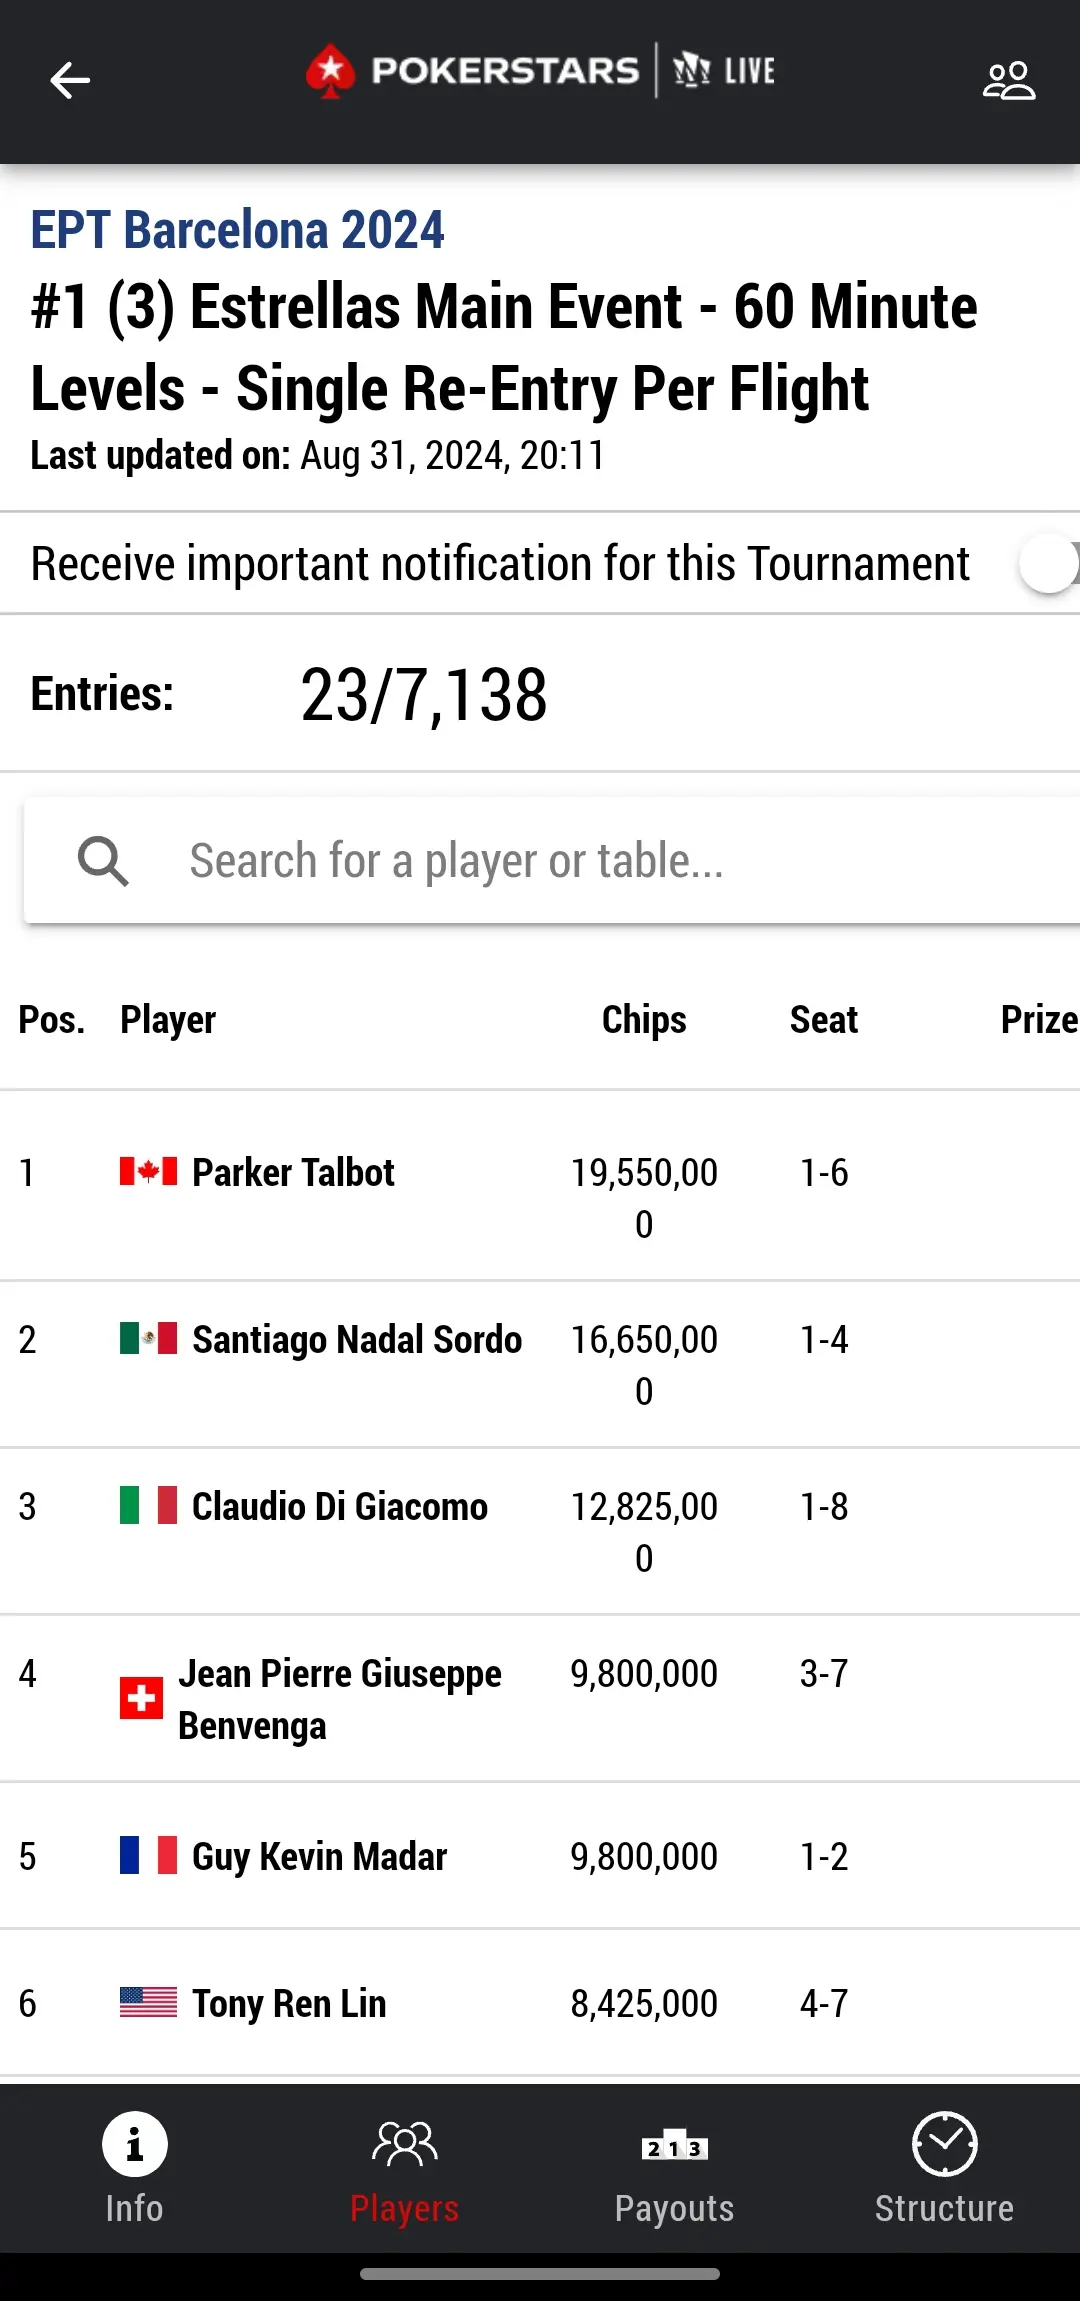Open the Structure clock icon
The width and height of the screenshot is (1080, 2301).
[944, 2144]
